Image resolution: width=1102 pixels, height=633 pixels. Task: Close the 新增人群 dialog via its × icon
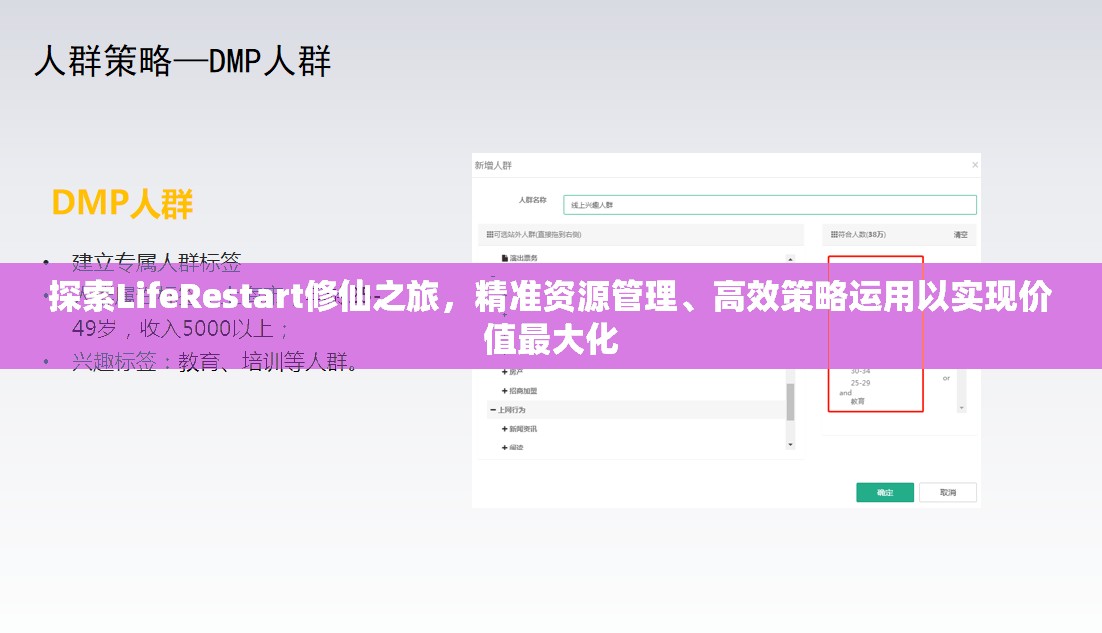click(x=976, y=164)
